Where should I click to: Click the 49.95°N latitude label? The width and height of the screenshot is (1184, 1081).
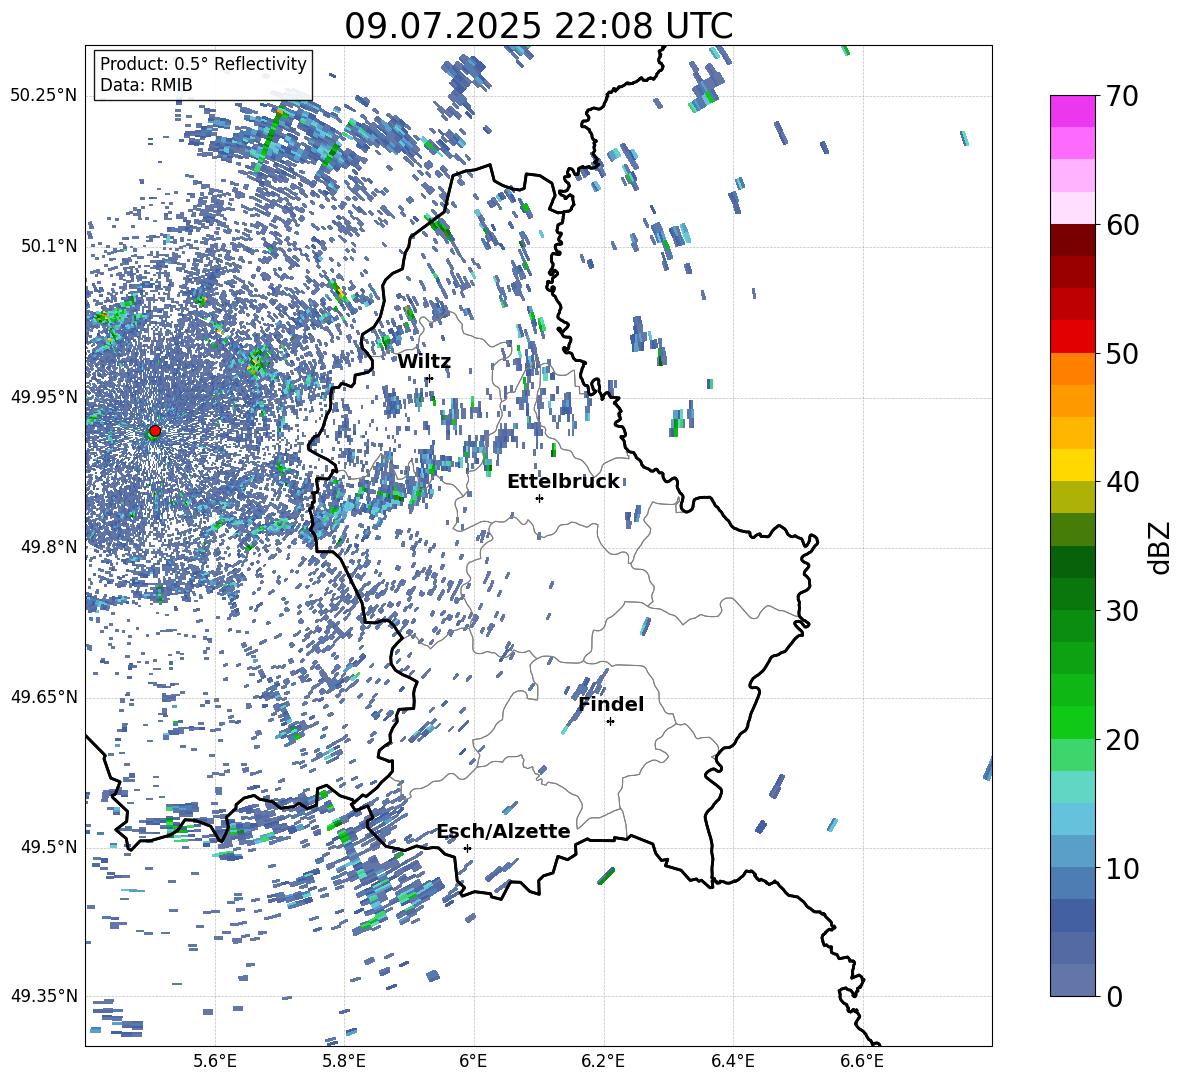coord(43,397)
